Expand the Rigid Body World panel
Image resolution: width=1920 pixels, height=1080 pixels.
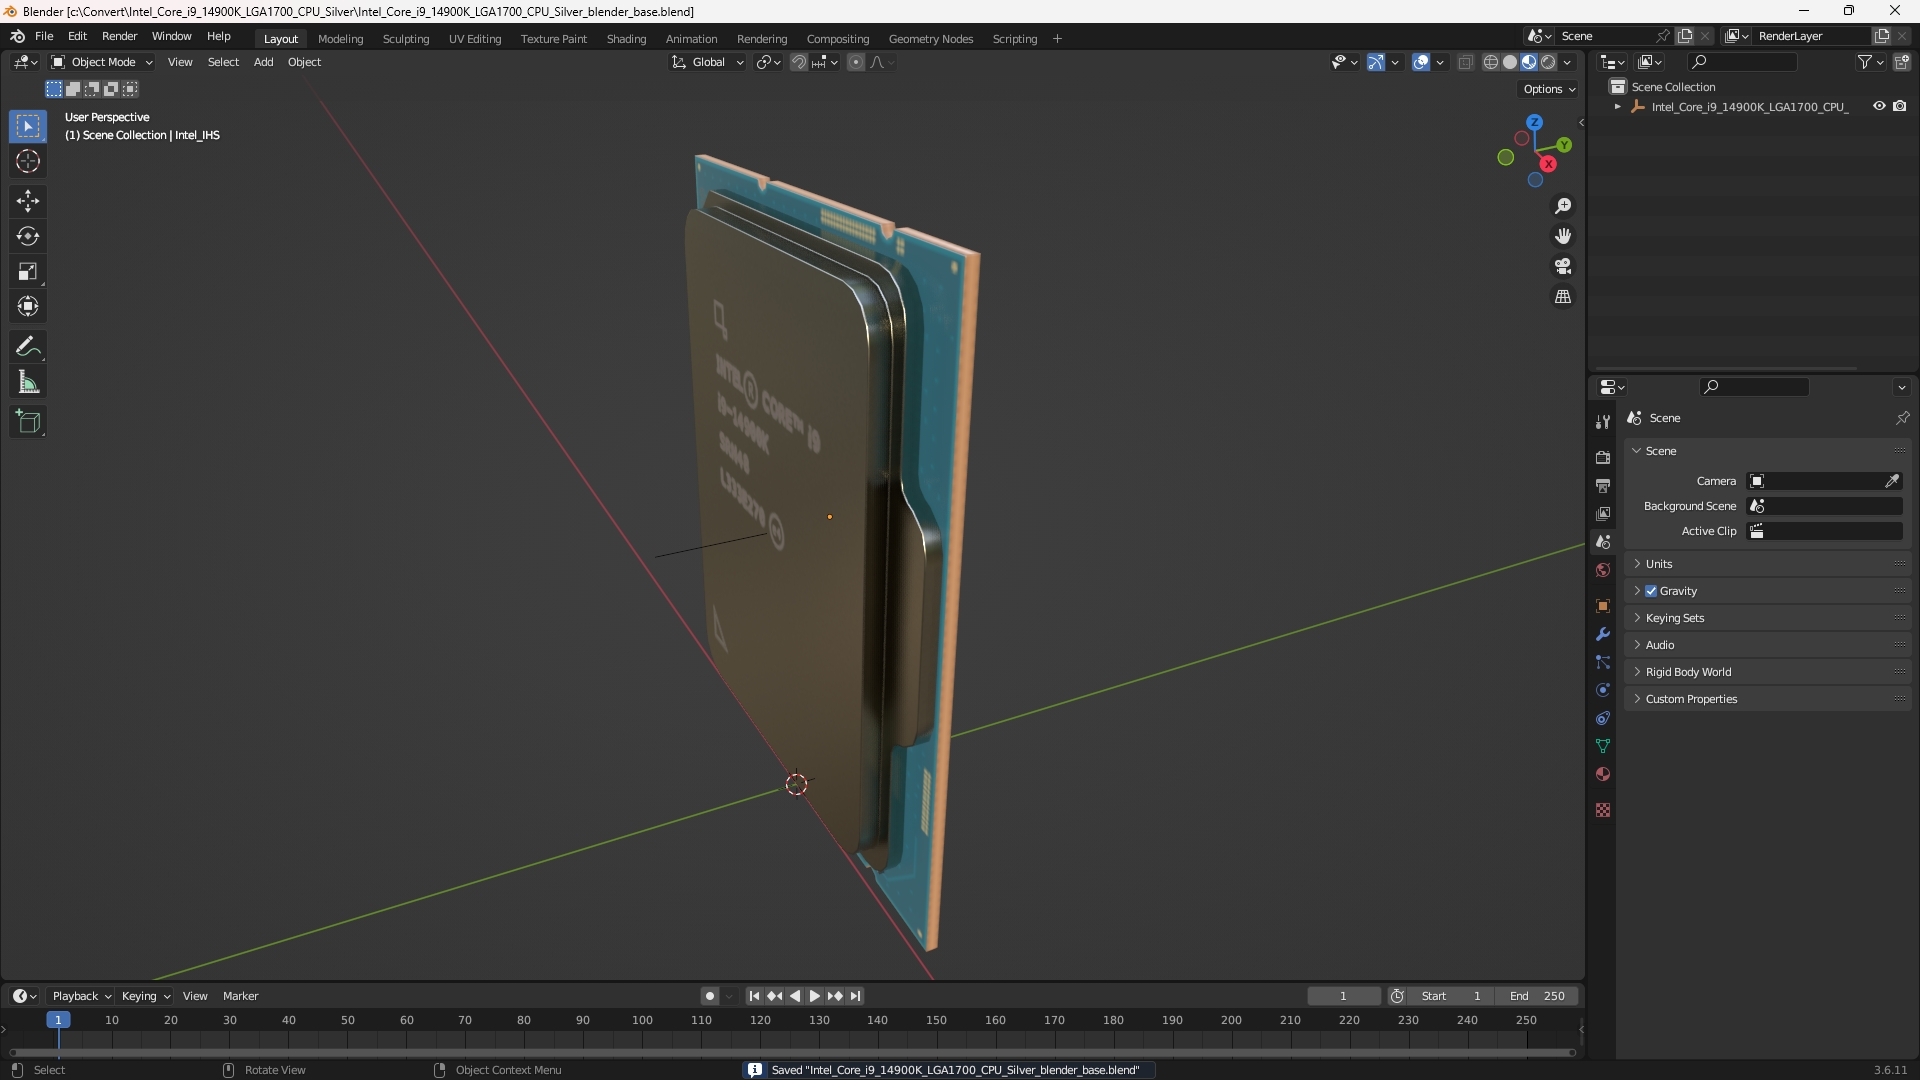click(1768, 672)
